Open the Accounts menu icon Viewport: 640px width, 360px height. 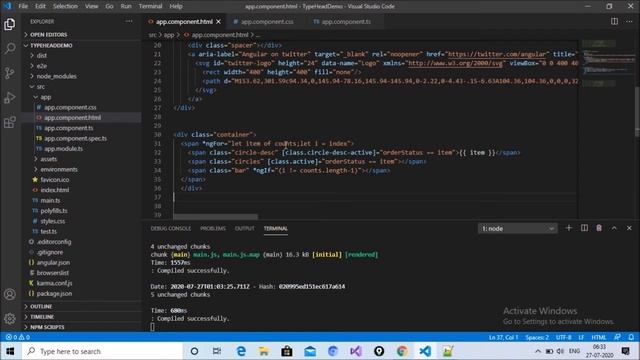9,294
